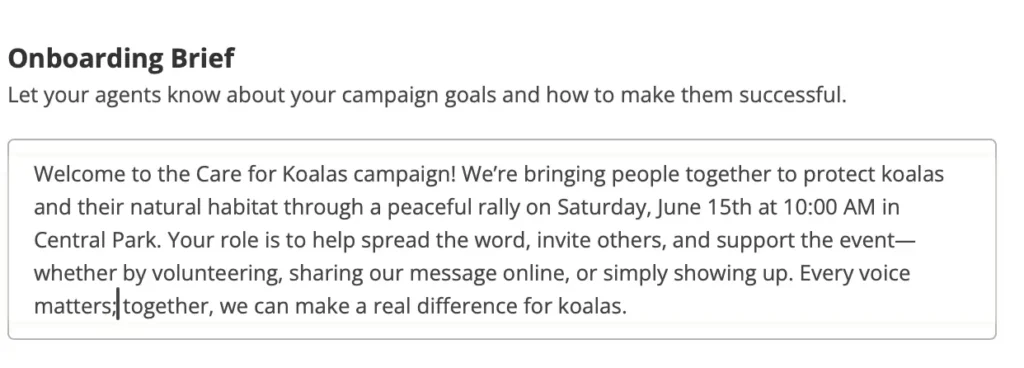Click the phrase Every voice
Image resolution: width=1024 pixels, height=368 pixels.
pos(855,273)
